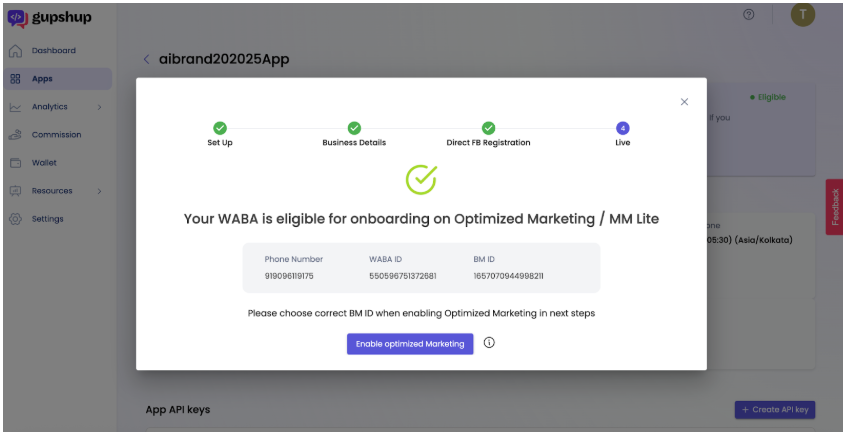
Task: Open Settings menu item
Action: (x=58, y=219)
